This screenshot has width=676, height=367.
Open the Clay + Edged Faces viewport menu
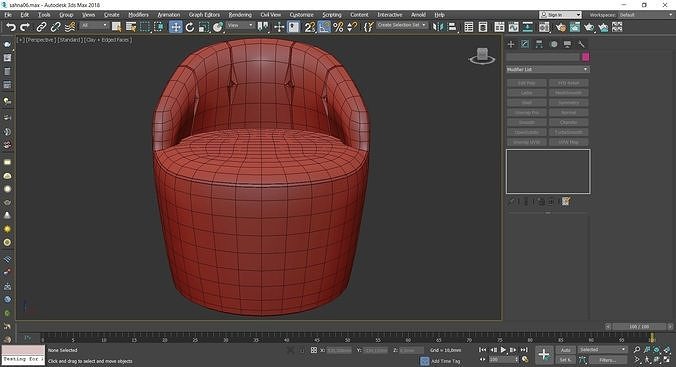coord(108,40)
